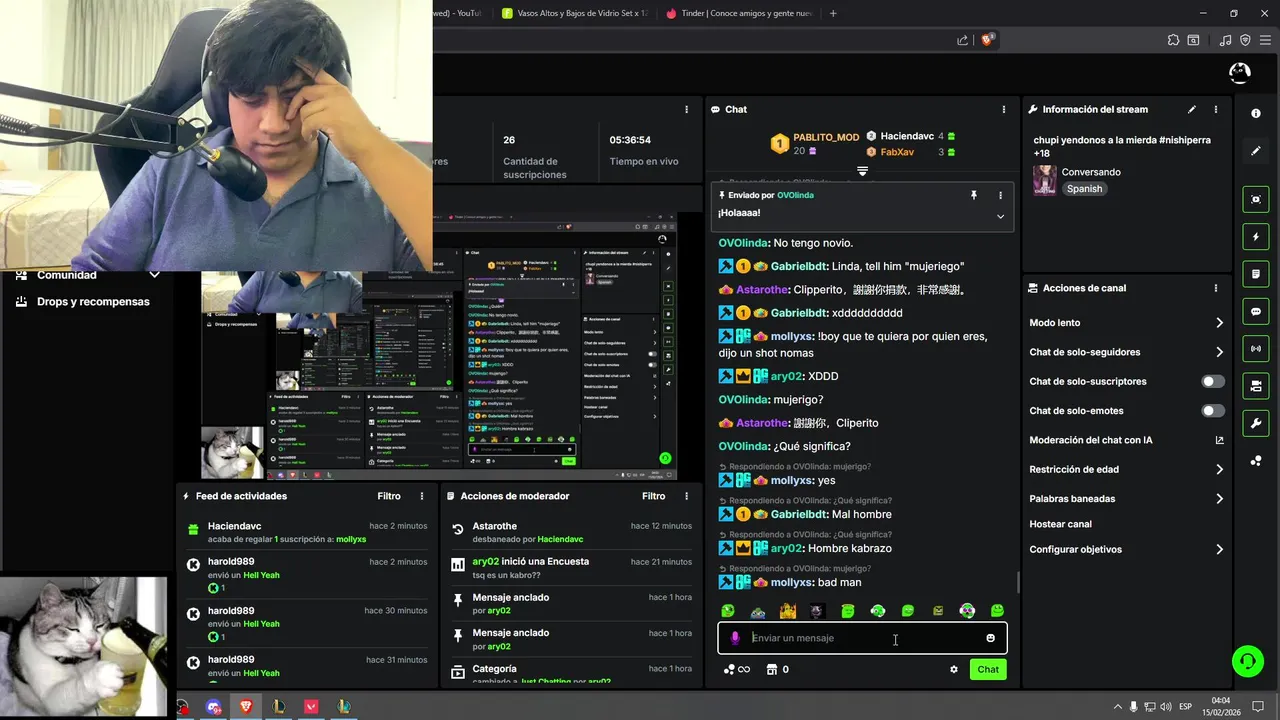Open Acciones de moderador three-dot menu
This screenshot has height=720, width=1280.
[x=686, y=496]
